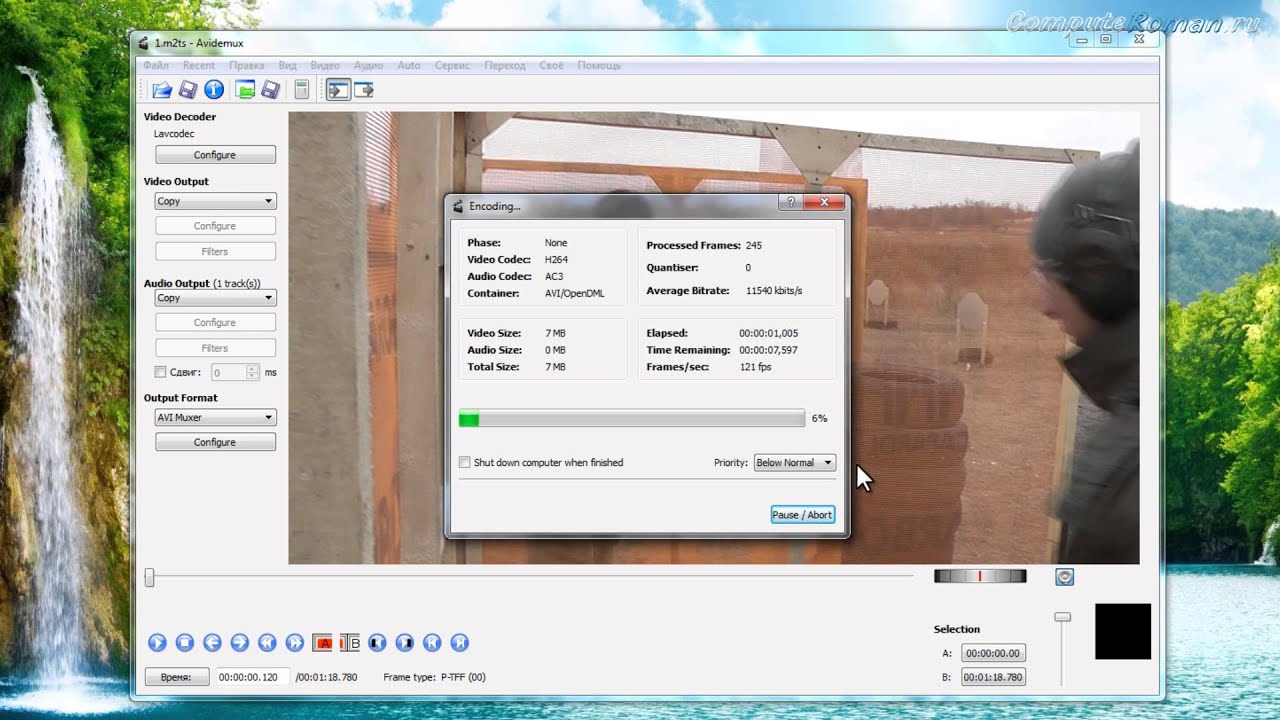This screenshot has height=720, width=1280.
Task: Open the Файл menu
Action: point(156,65)
